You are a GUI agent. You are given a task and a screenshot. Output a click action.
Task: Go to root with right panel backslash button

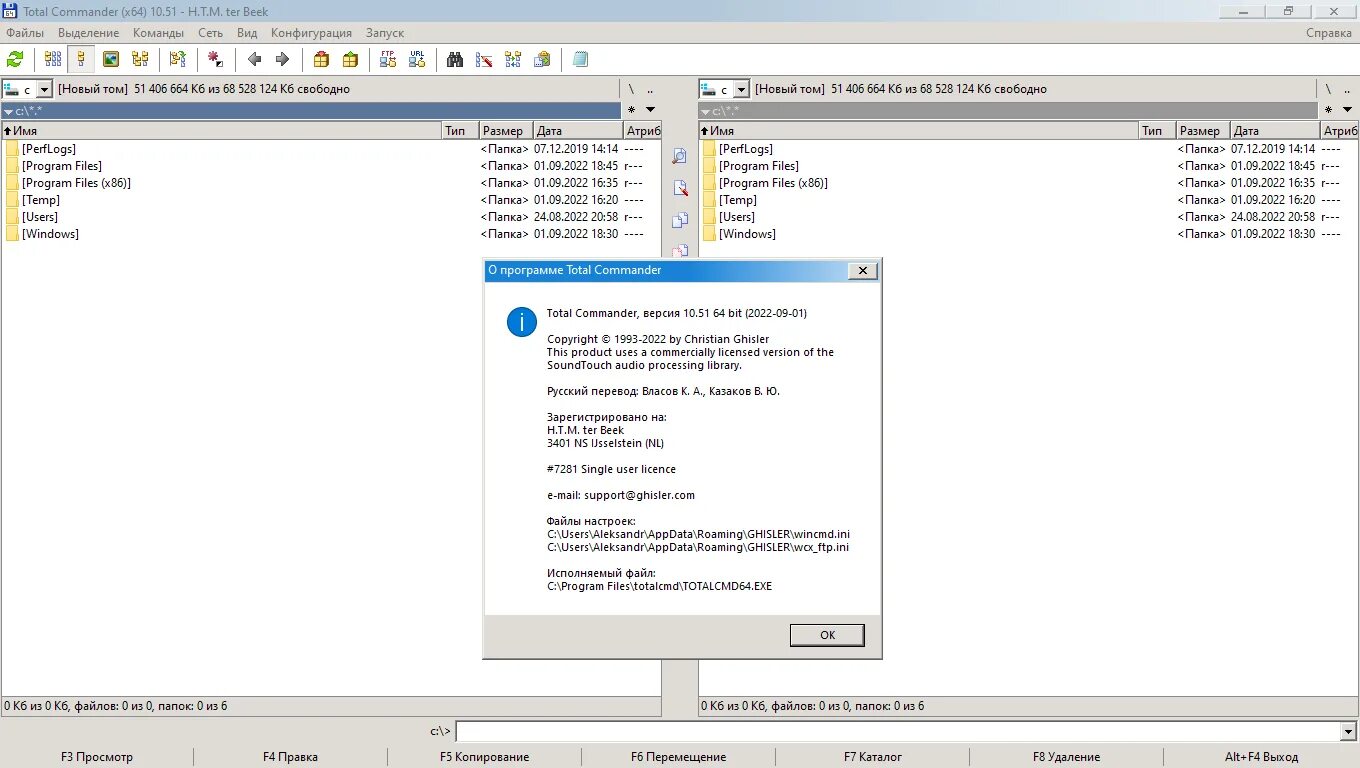1328,90
